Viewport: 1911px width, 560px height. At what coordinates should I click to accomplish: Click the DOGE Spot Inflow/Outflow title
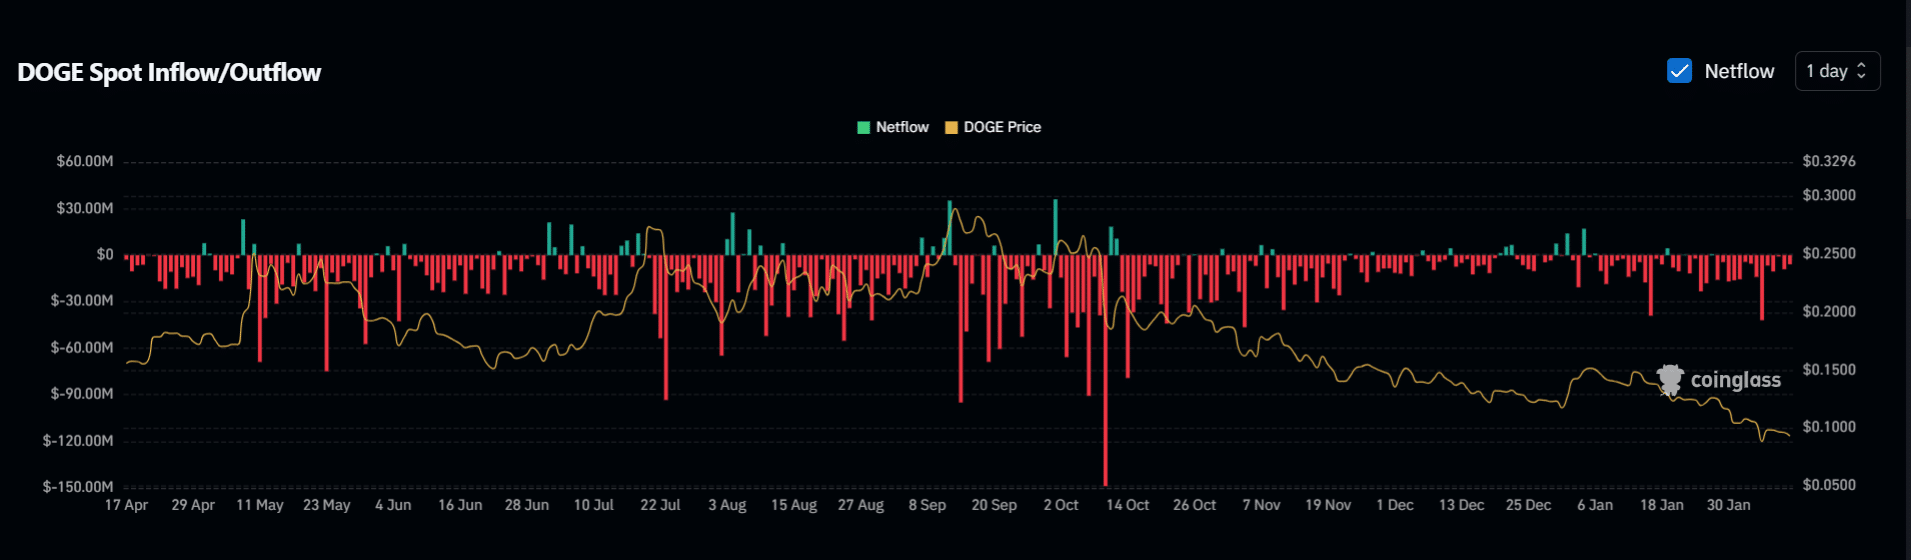coord(169,72)
